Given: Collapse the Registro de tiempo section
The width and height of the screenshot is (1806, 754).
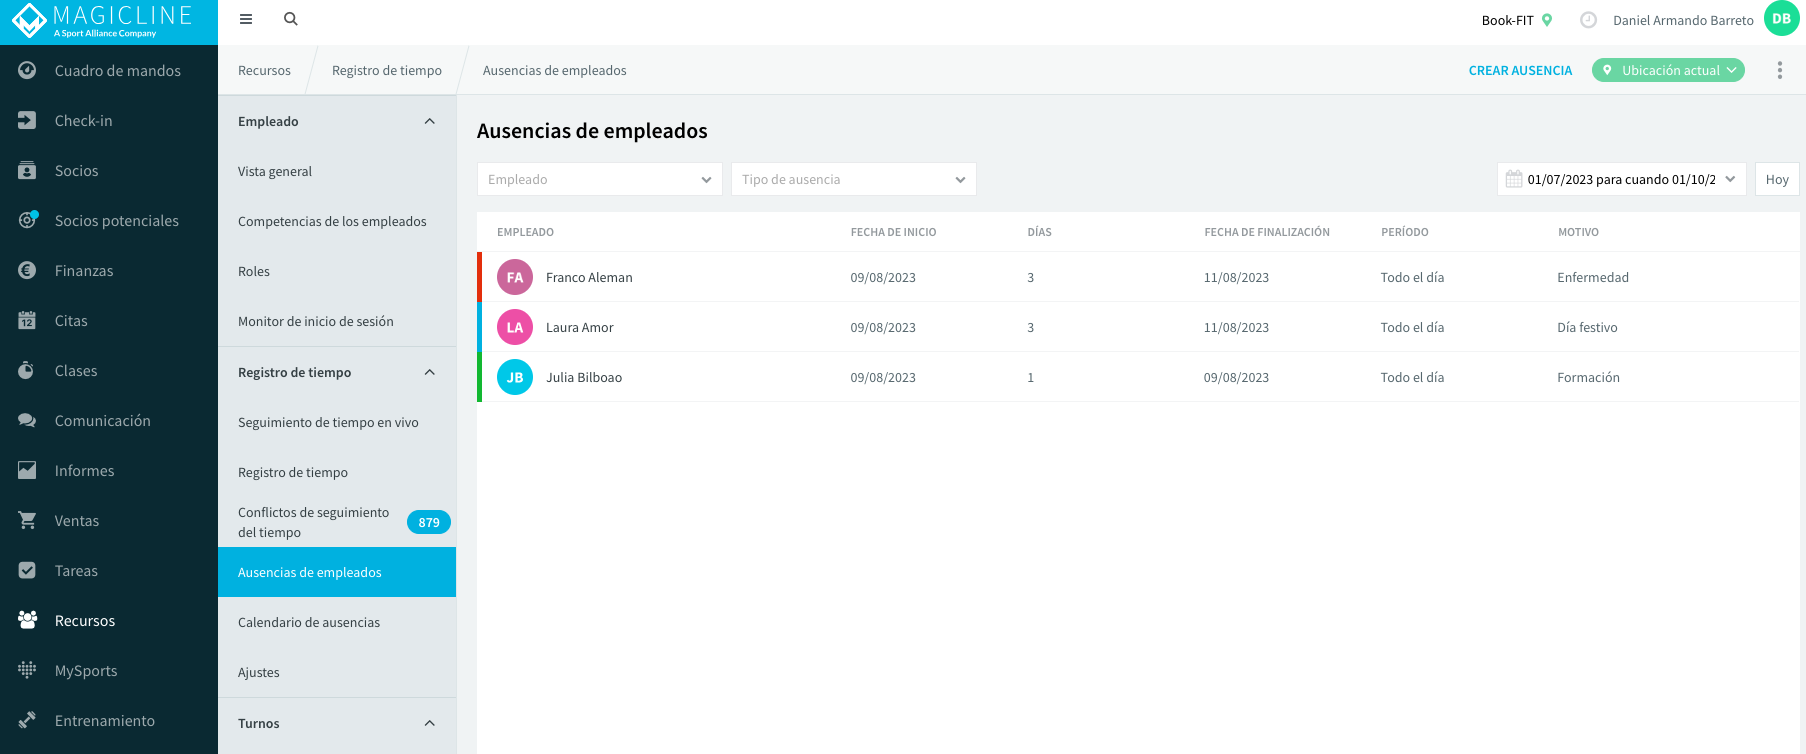Looking at the screenshot, I should [430, 372].
